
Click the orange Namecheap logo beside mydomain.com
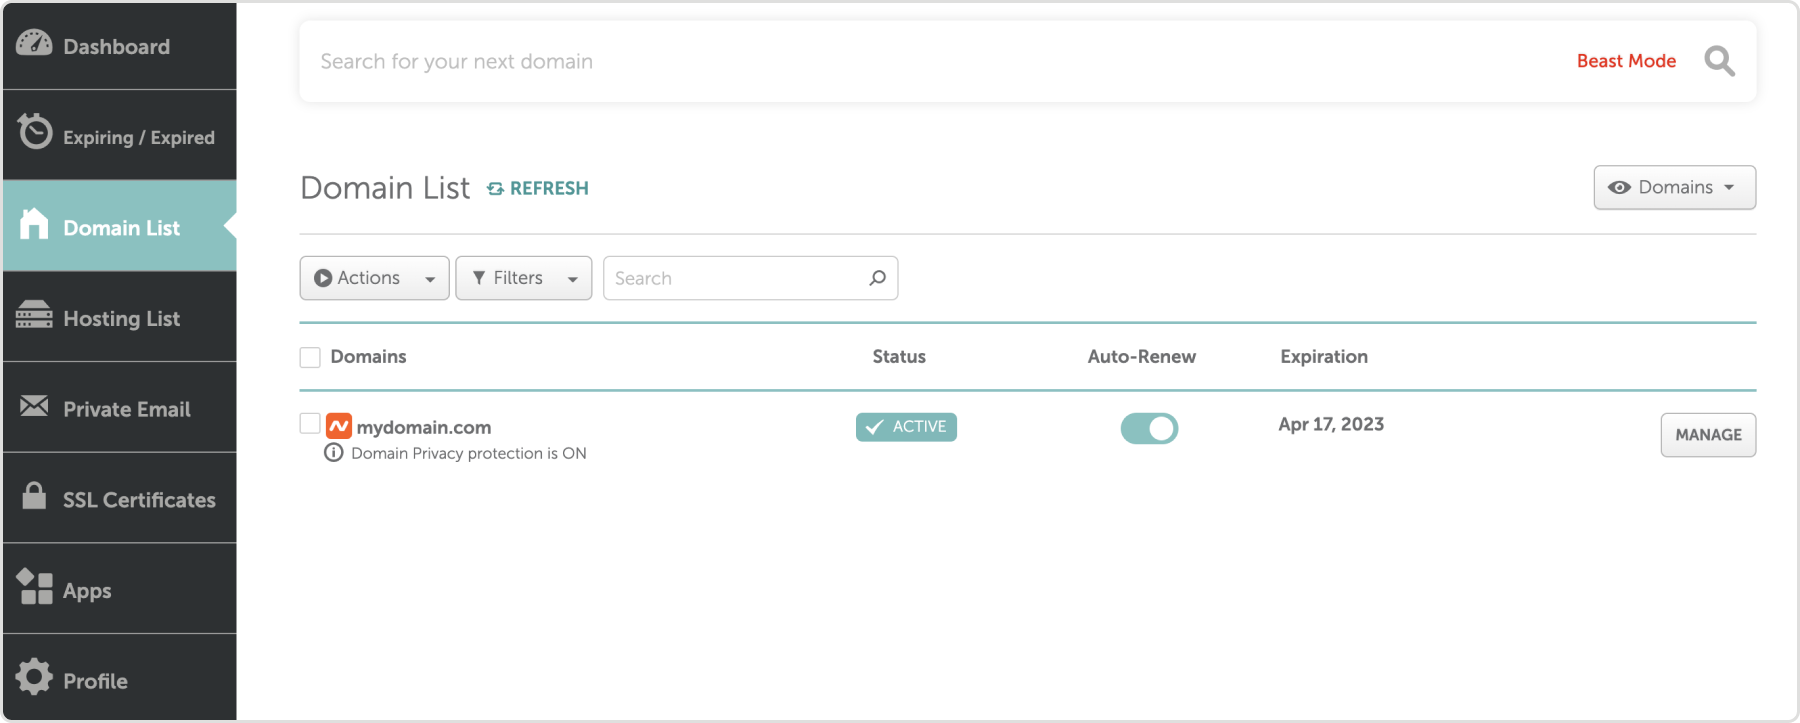339,426
